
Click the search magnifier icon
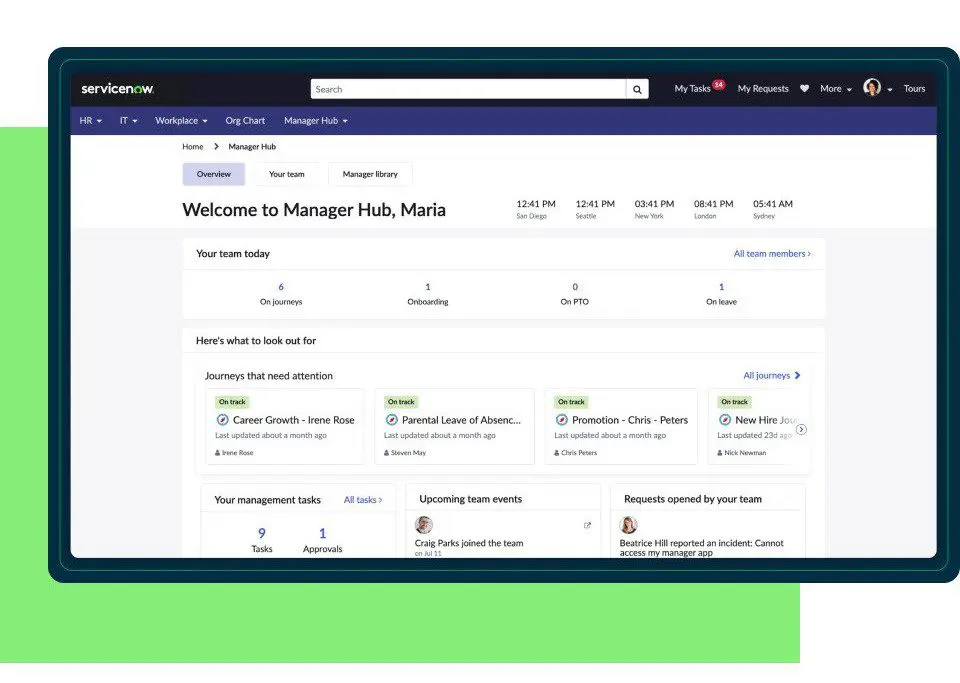(638, 89)
